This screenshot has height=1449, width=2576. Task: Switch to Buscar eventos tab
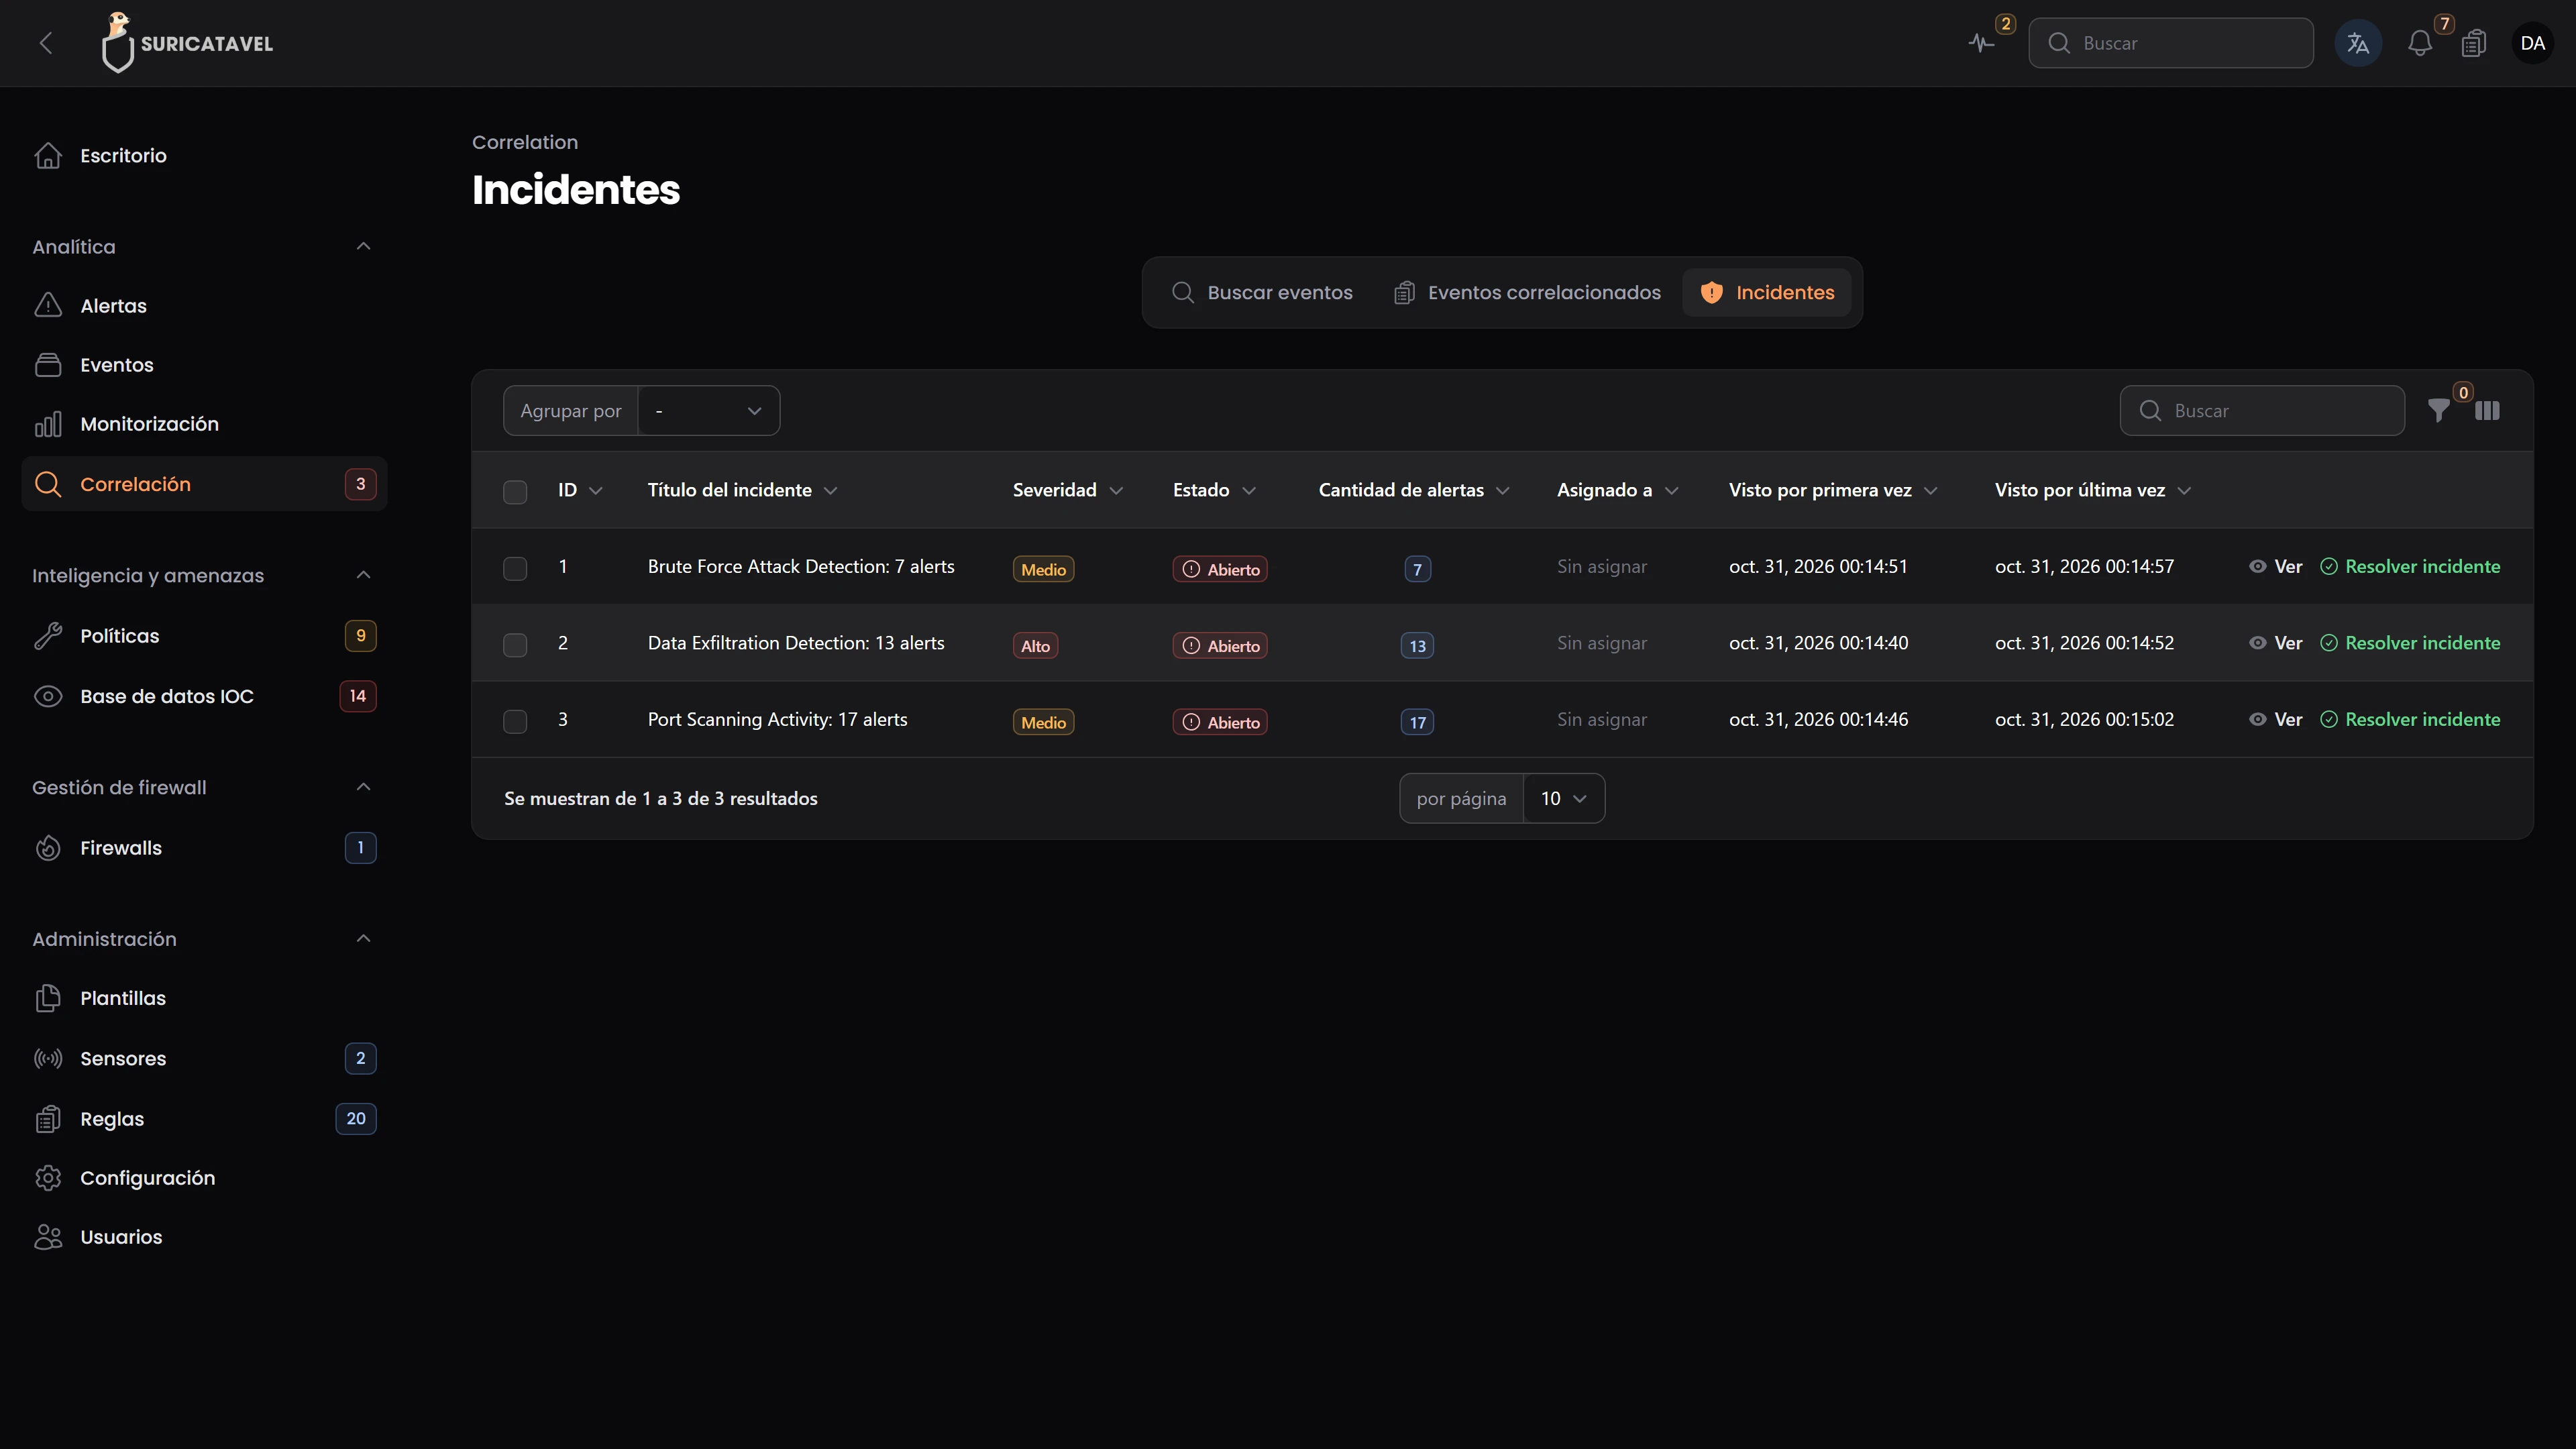pos(1262,292)
